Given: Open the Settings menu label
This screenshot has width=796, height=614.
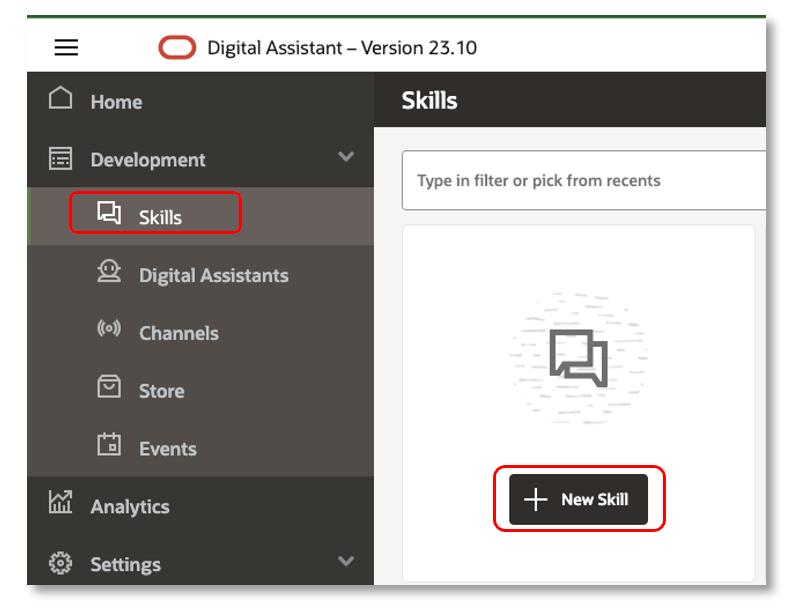Looking at the screenshot, I should pos(125,564).
